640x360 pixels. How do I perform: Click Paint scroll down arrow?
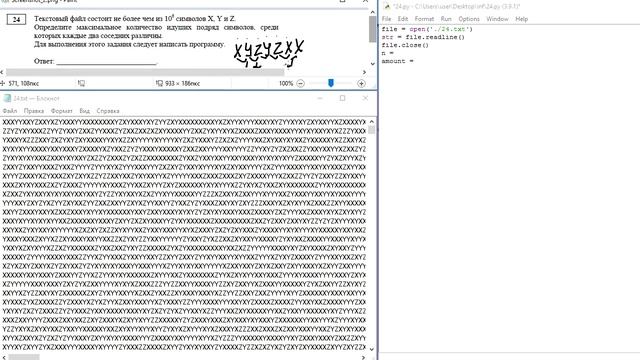tap(372, 64)
